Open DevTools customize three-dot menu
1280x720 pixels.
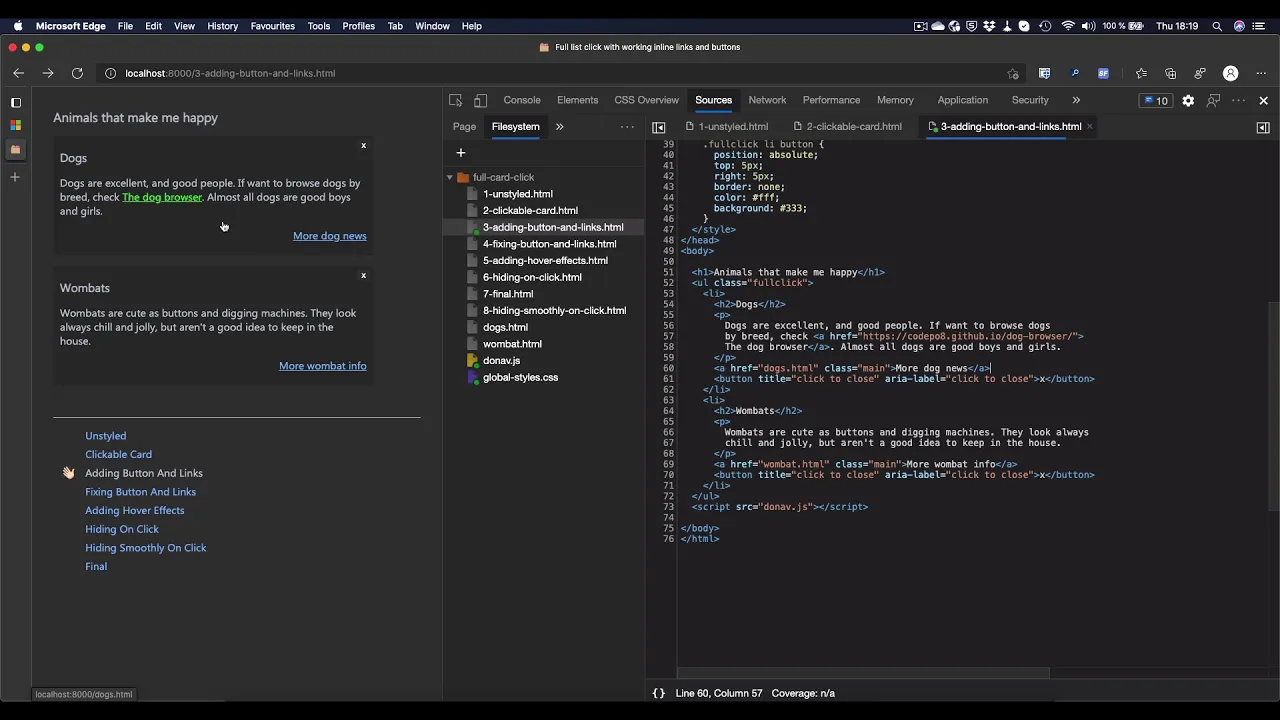pyautogui.click(x=1238, y=100)
